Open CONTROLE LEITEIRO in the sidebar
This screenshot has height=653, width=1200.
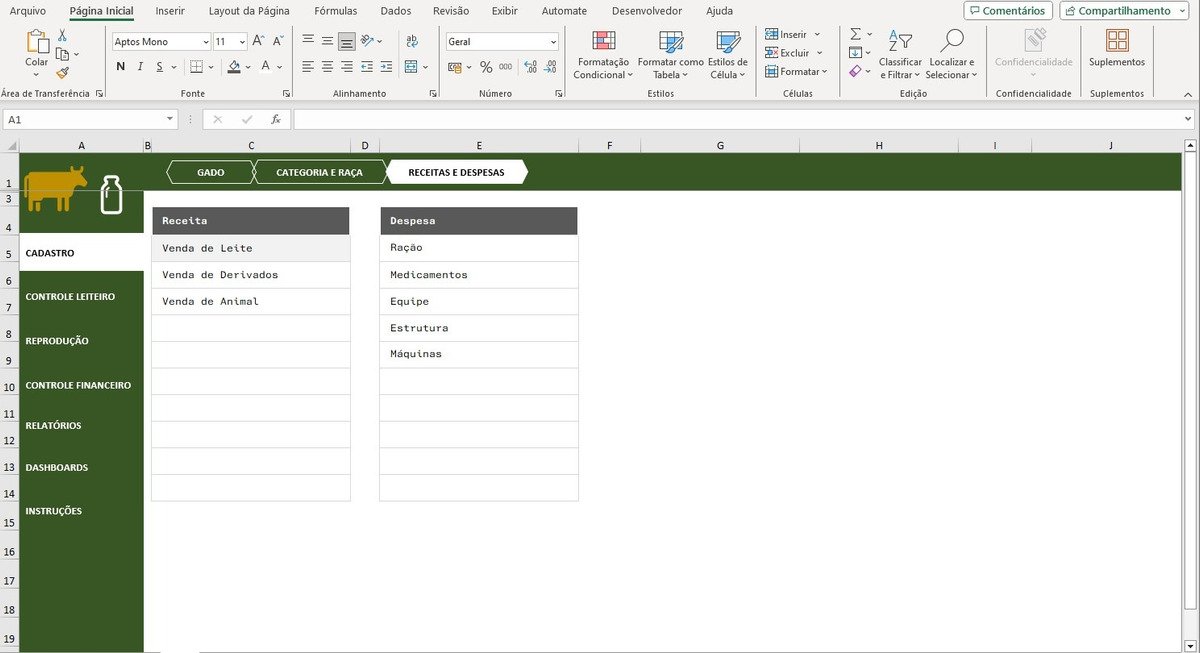(x=70, y=297)
